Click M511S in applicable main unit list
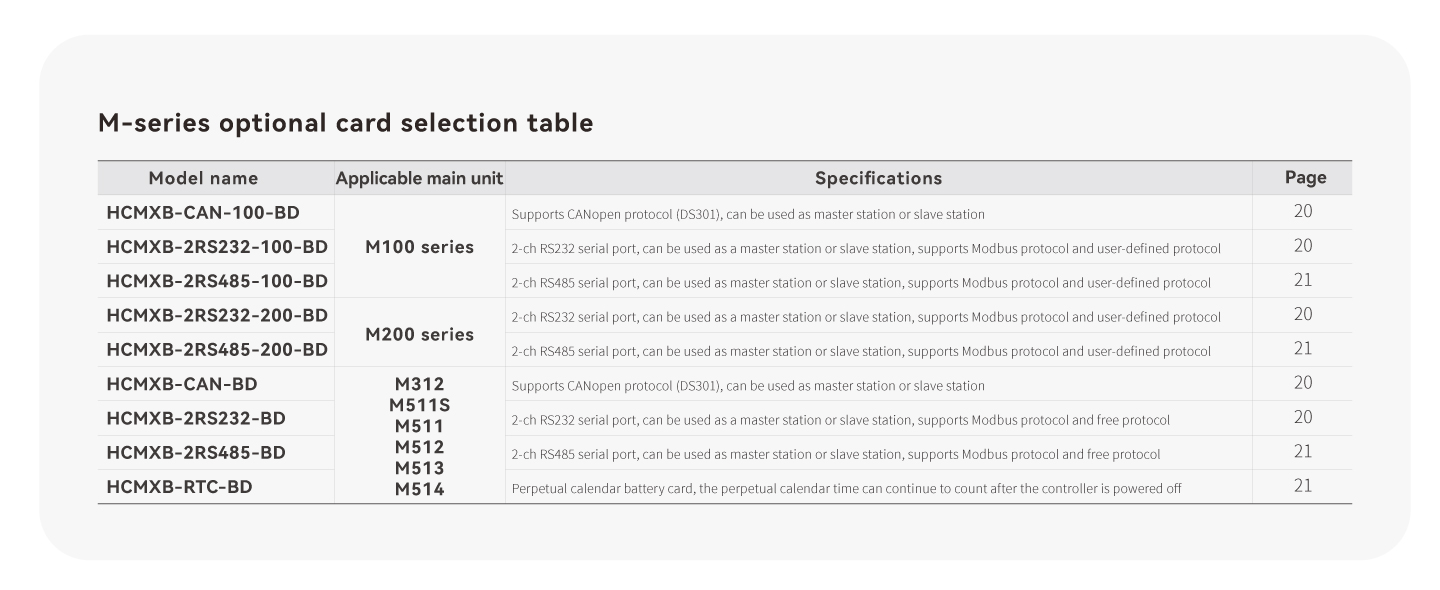Image resolution: width=1440 pixels, height=590 pixels. (419, 405)
